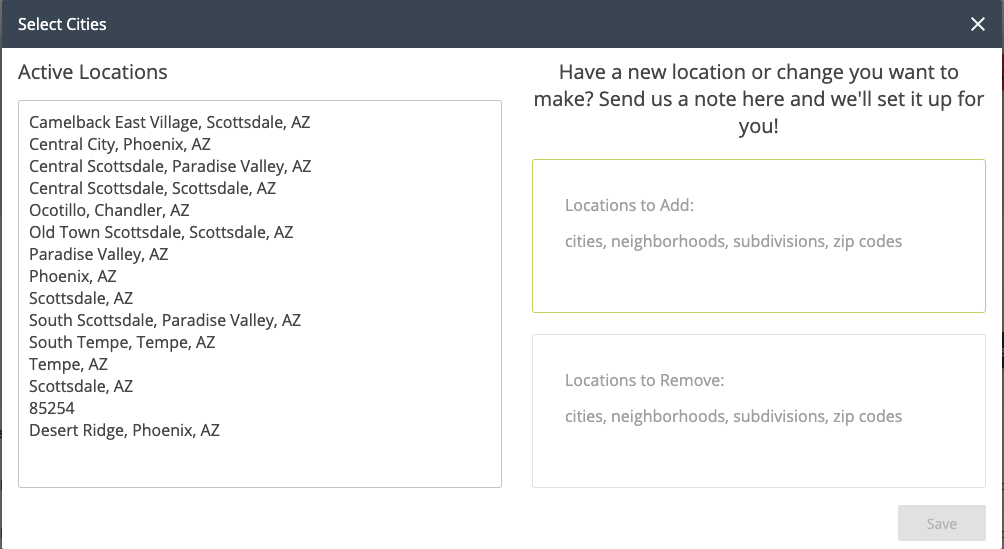Click Central Scottsdale, Paradise Valley location
This screenshot has height=549, width=1004.
(x=170, y=166)
